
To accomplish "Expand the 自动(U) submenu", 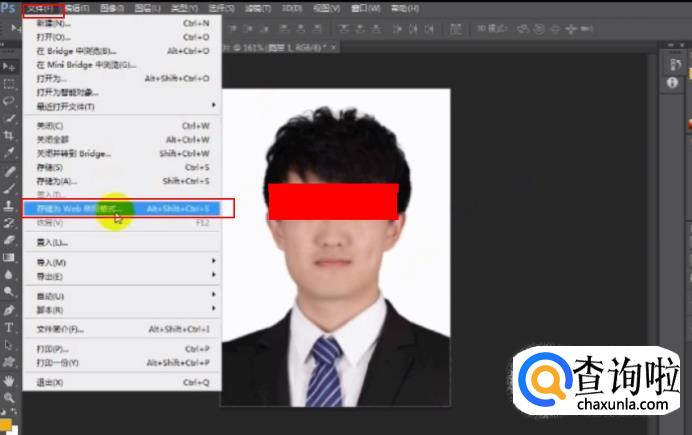I will pyautogui.click(x=120, y=296).
